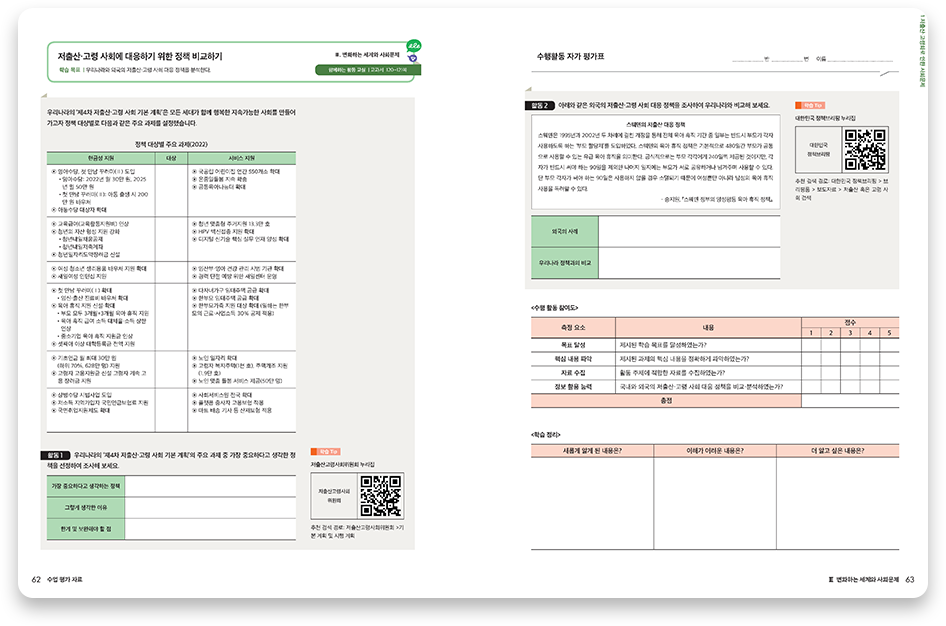The image size is (946, 626).
Task: Click the '목표 달성' row label
Action: click(x=573, y=345)
